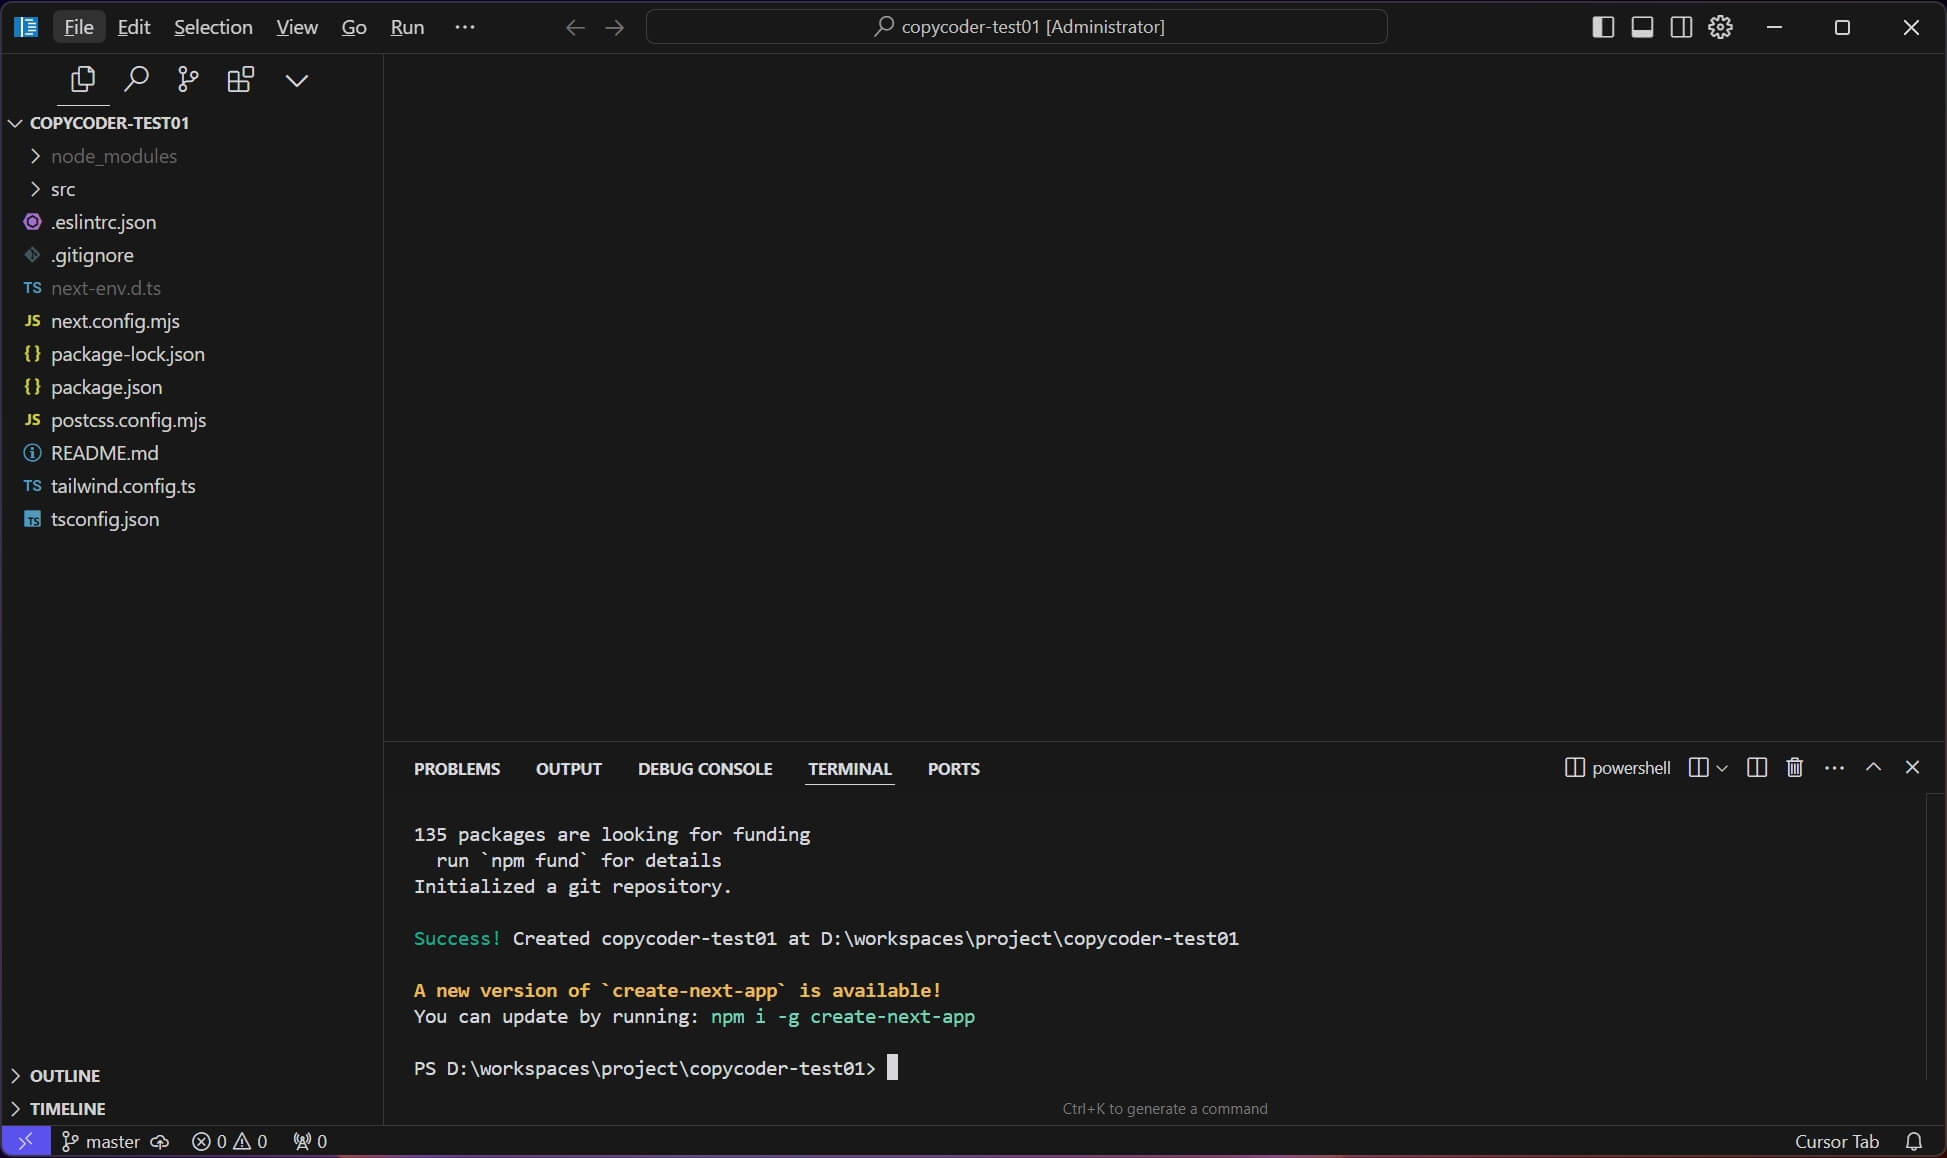Open the Source Control view icon
The width and height of the screenshot is (1947, 1158).
188,79
